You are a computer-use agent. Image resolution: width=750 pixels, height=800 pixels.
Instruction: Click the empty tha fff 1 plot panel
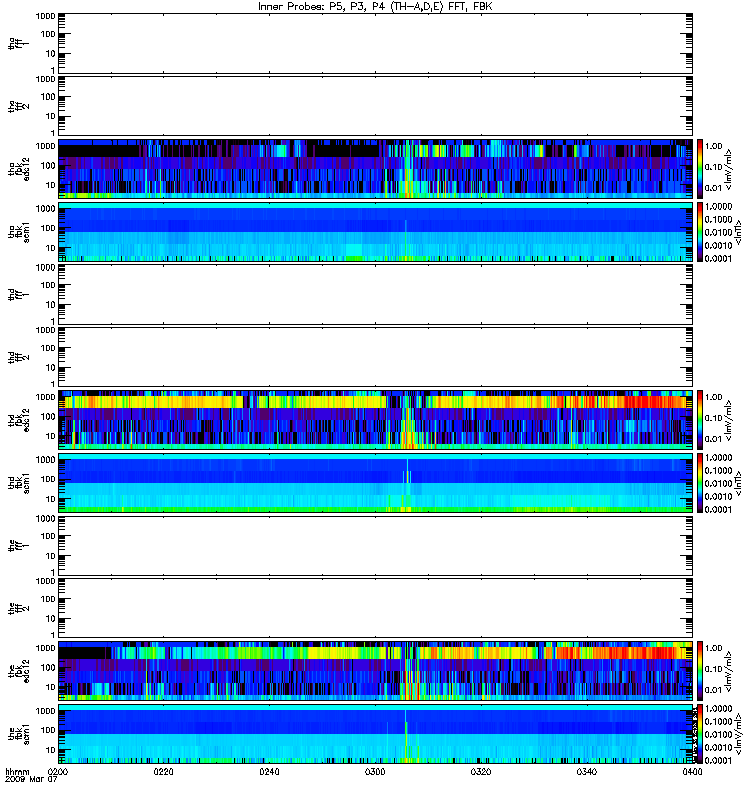376,43
